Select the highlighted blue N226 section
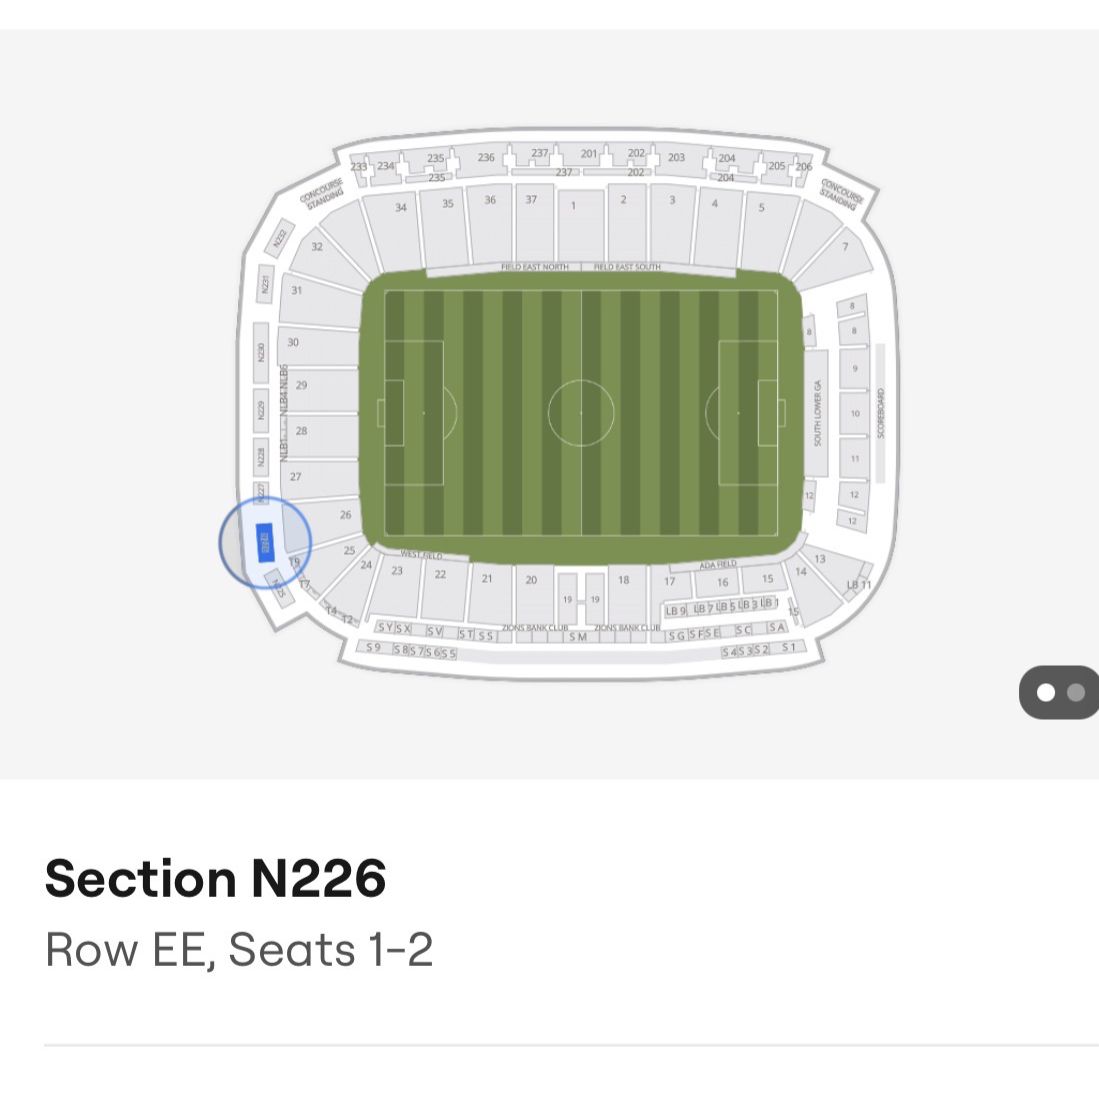 coord(265,543)
